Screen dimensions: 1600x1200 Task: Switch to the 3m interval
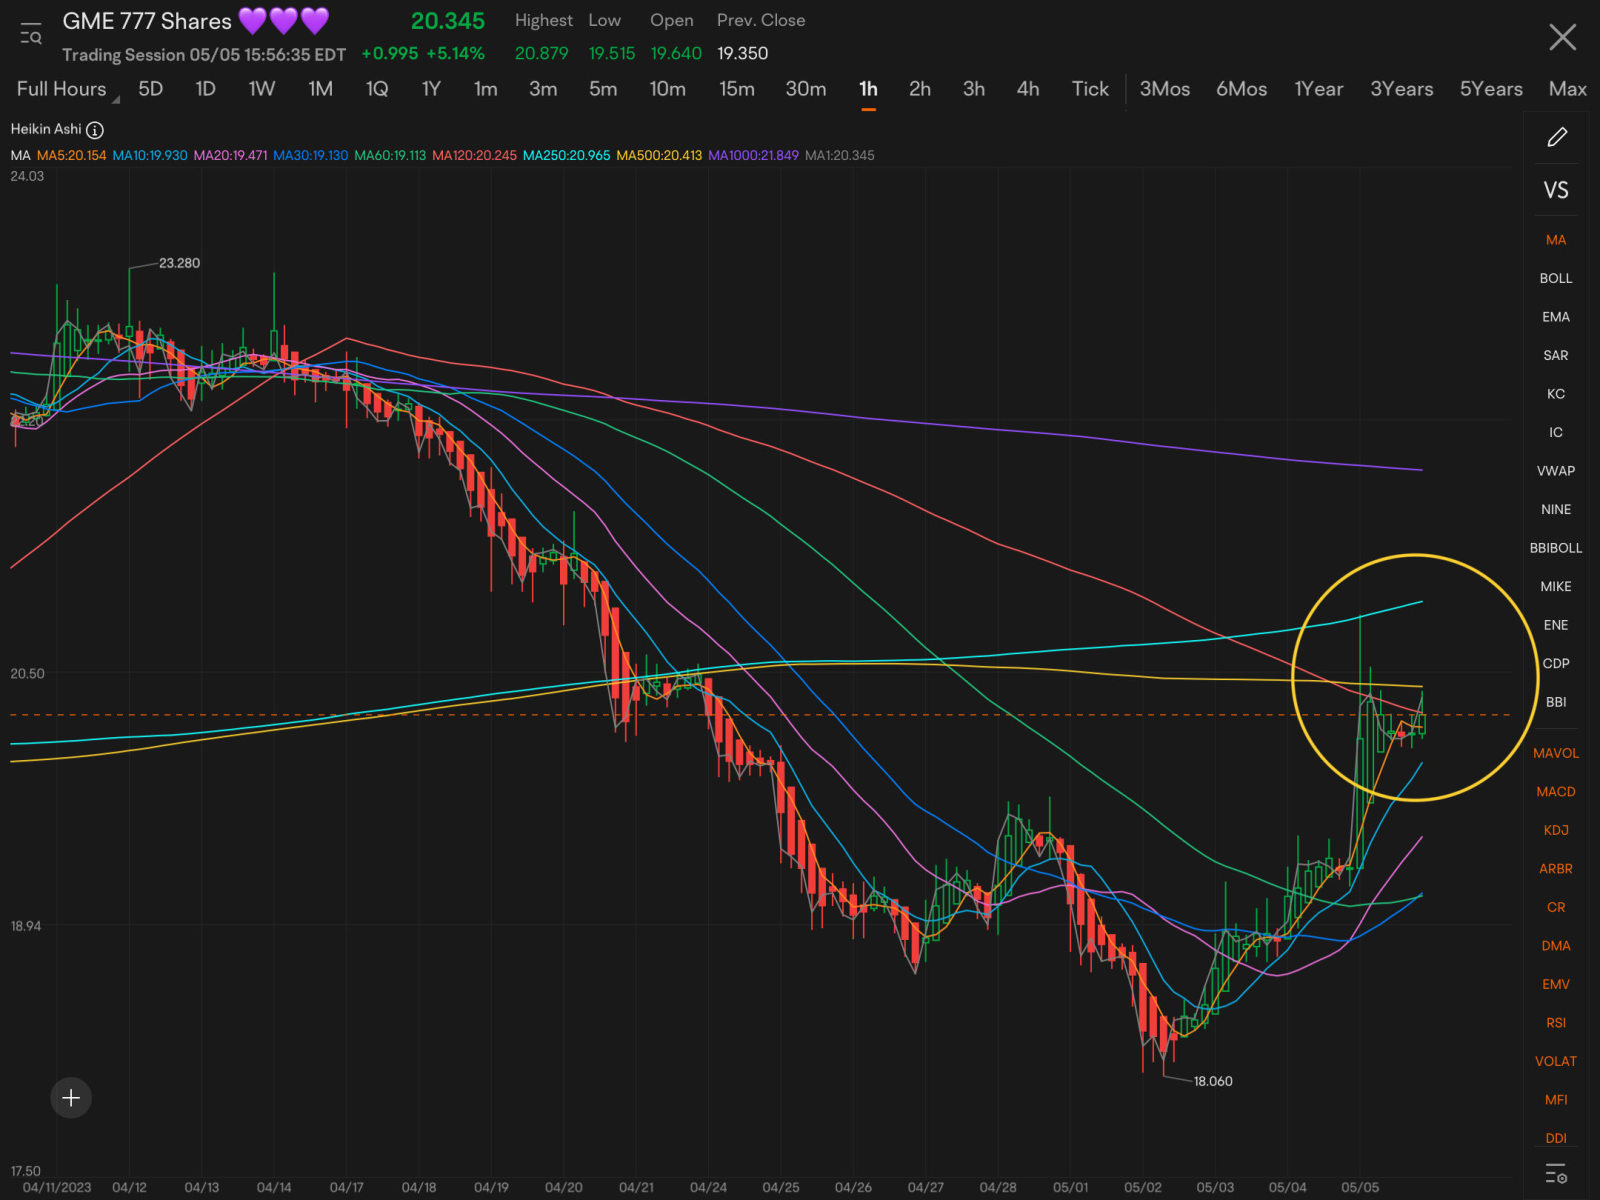coord(543,89)
